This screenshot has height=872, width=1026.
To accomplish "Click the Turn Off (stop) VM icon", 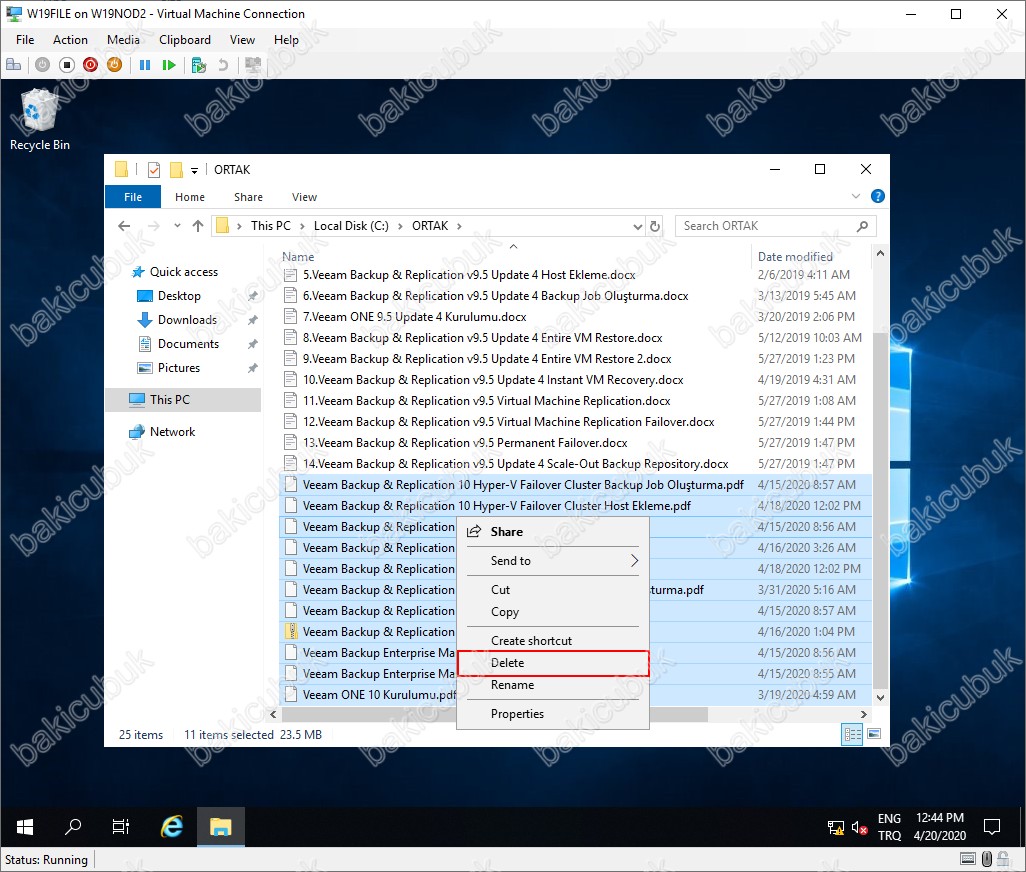I will tap(67, 65).
